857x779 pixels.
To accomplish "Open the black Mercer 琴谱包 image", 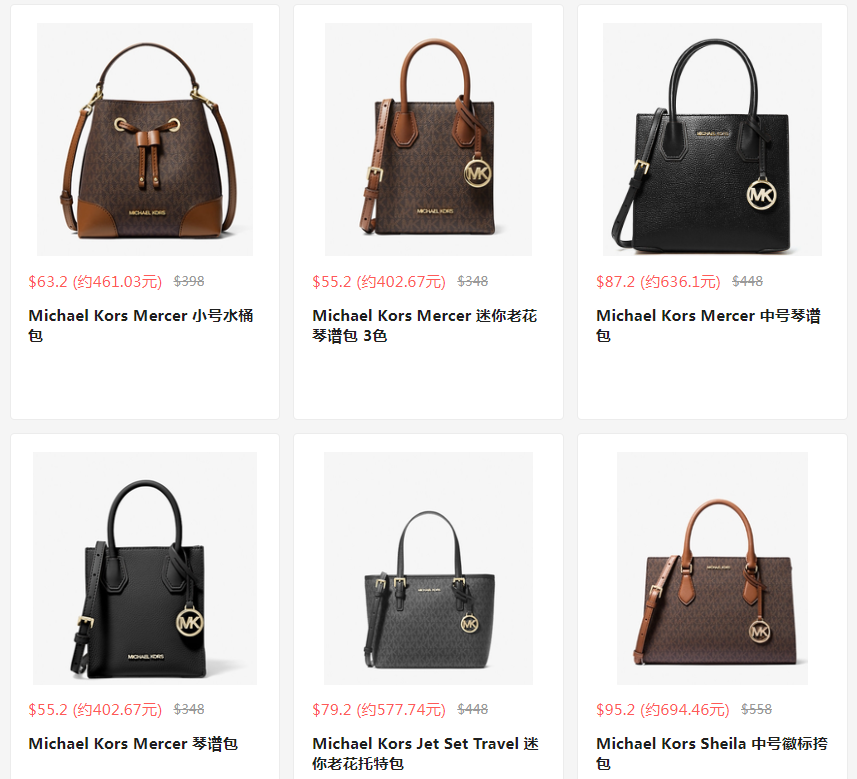I will (x=145, y=568).
